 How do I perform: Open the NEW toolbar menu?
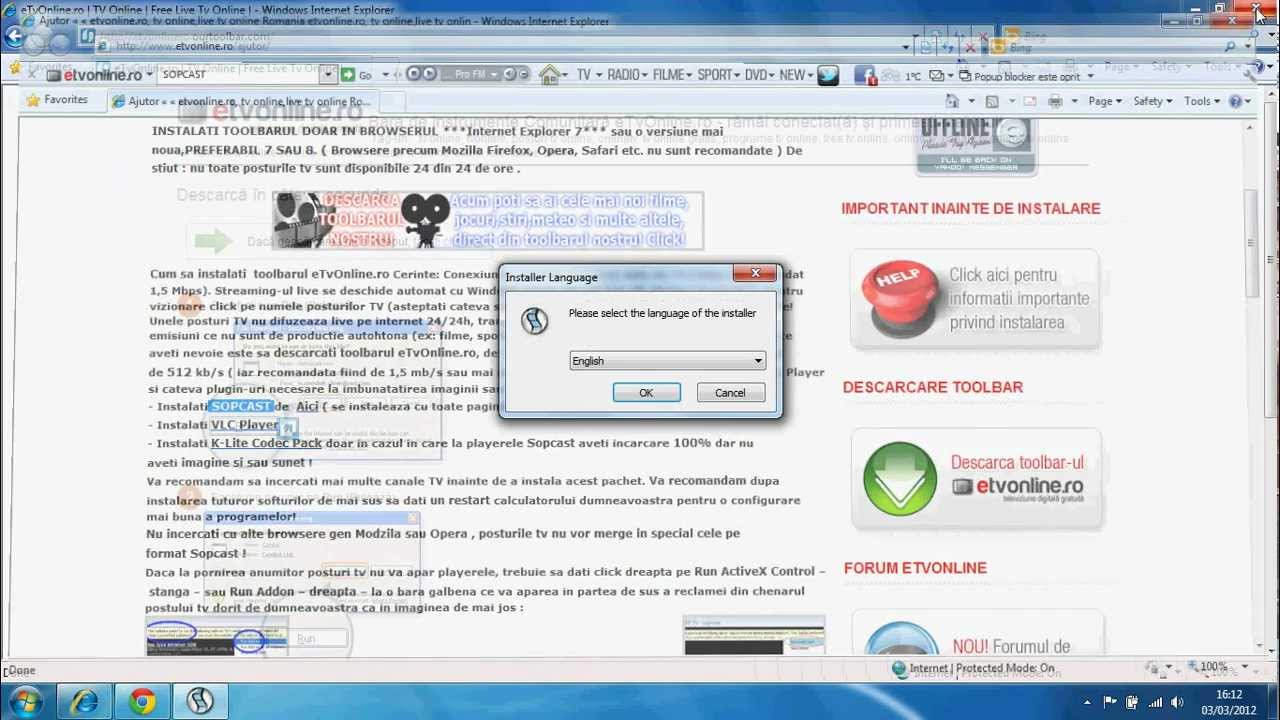(796, 75)
